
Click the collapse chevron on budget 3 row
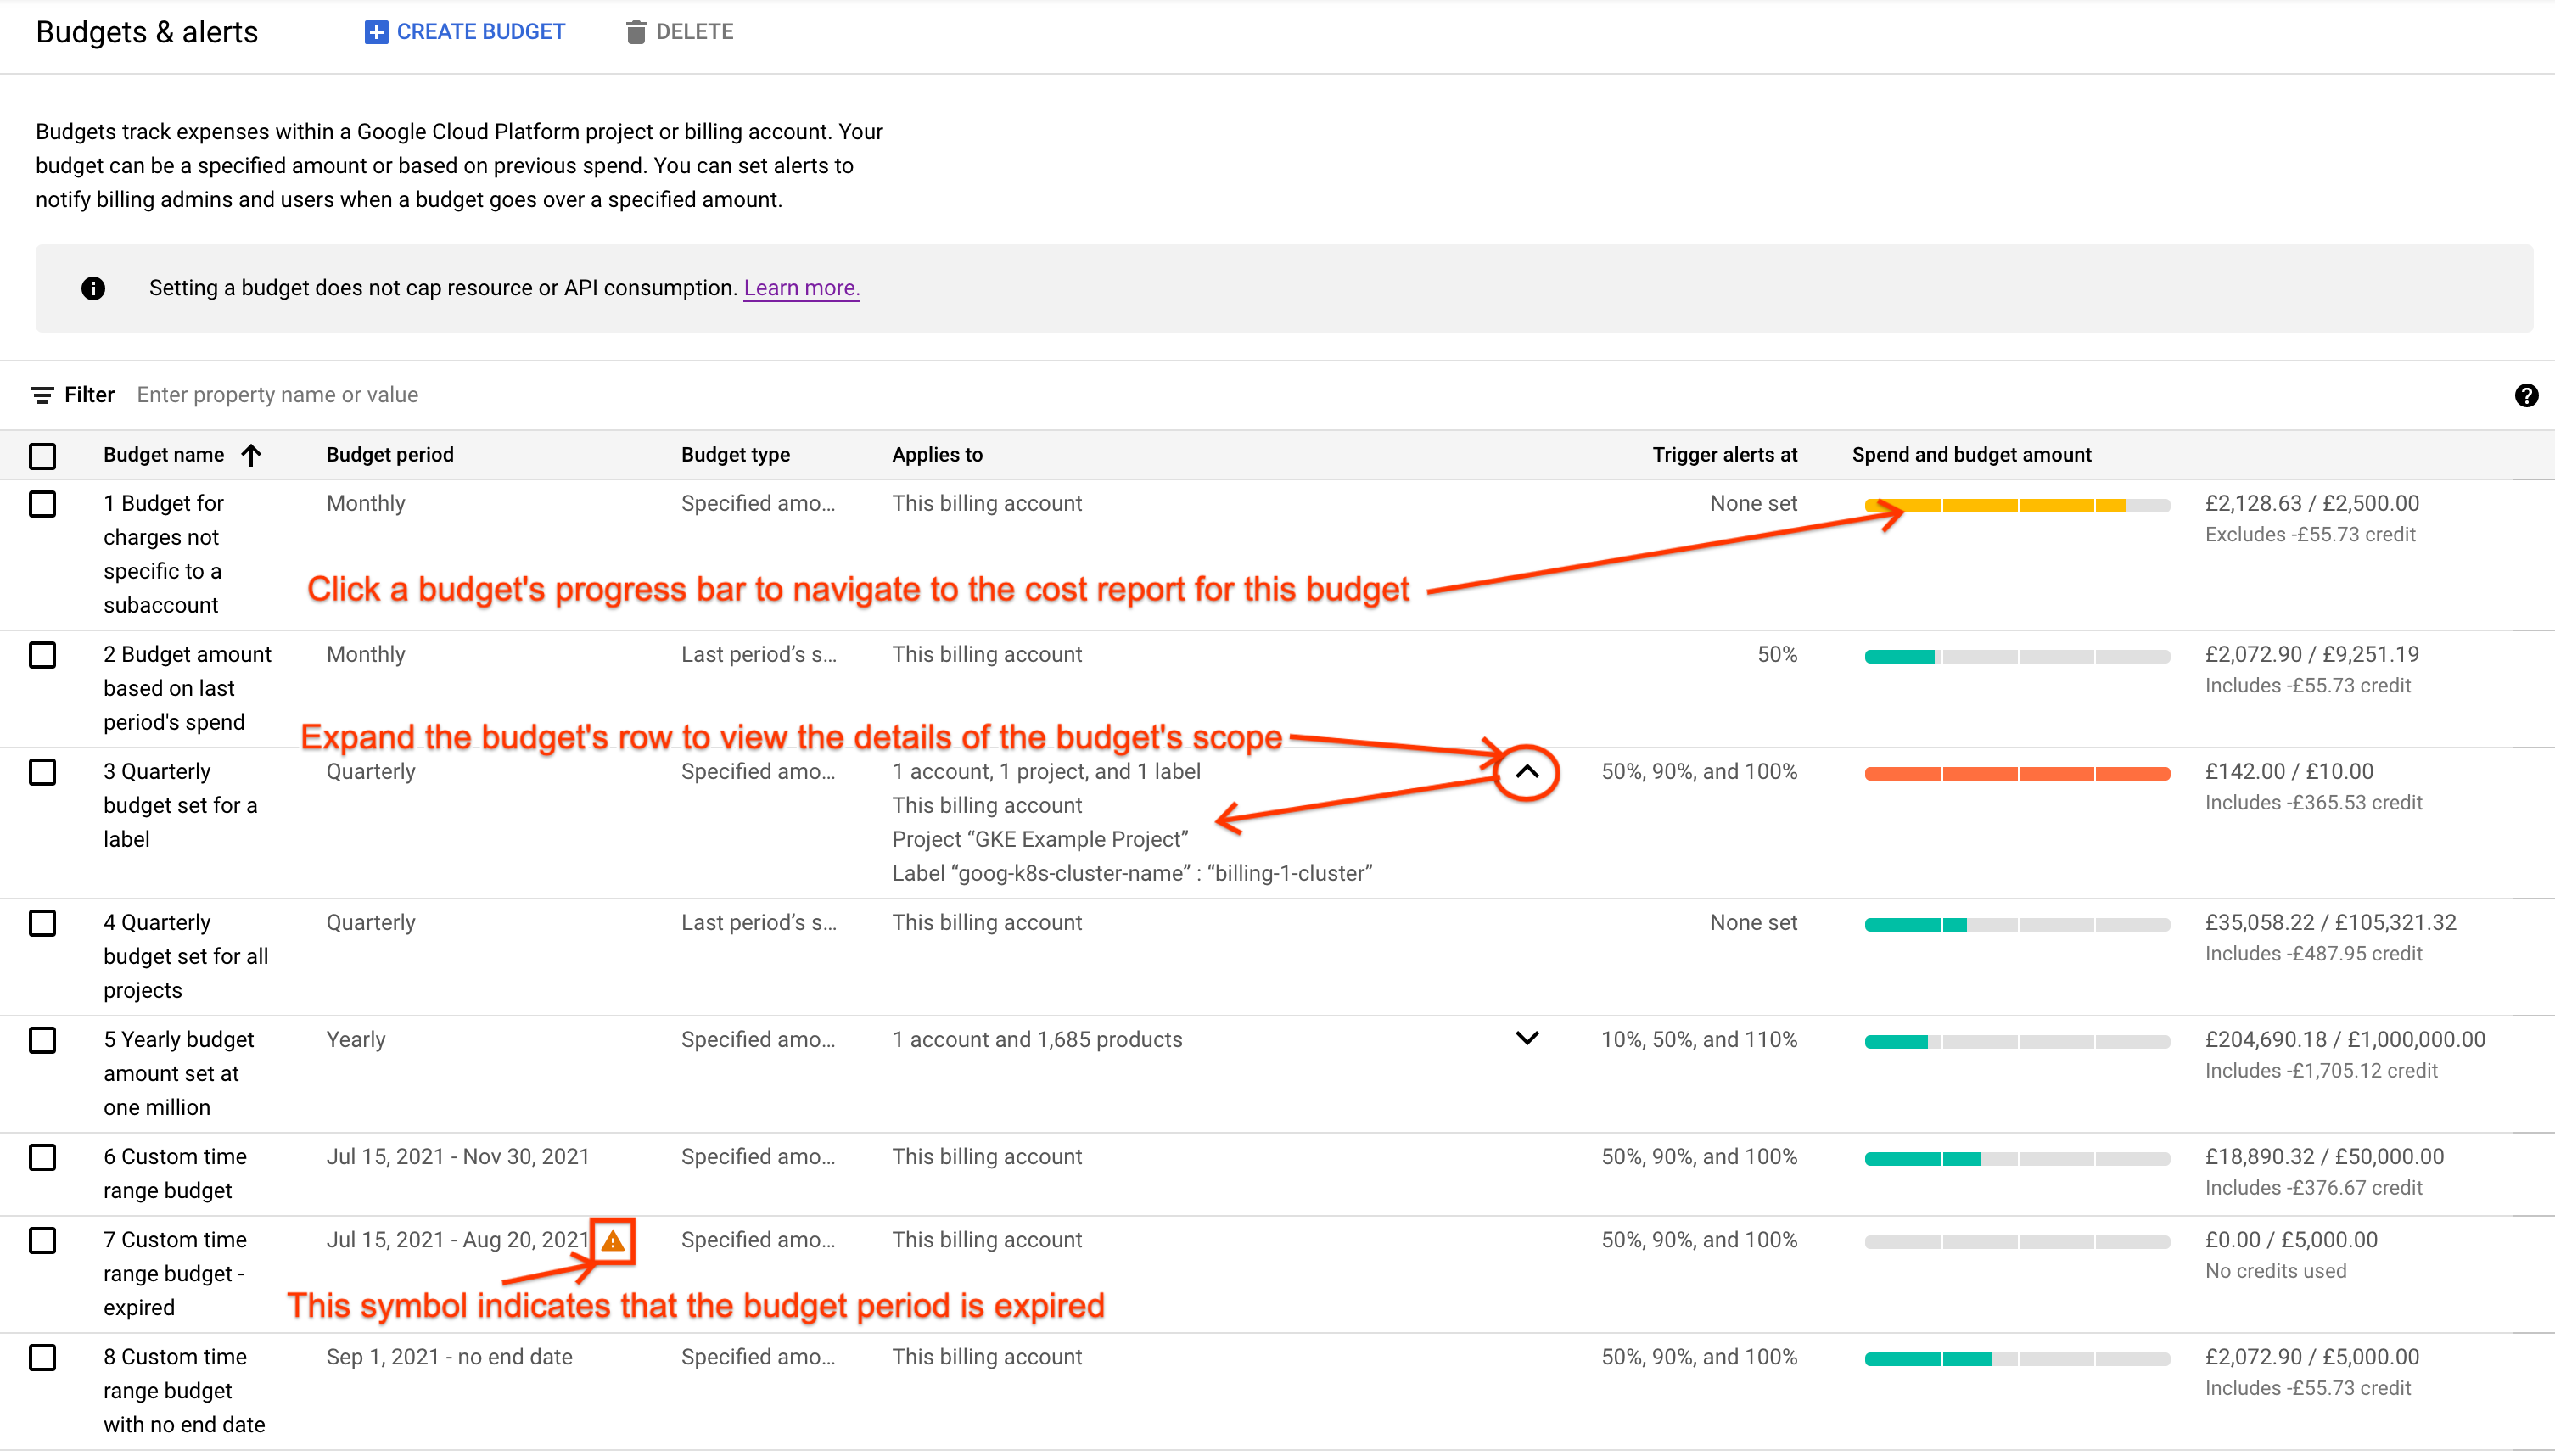(1527, 772)
